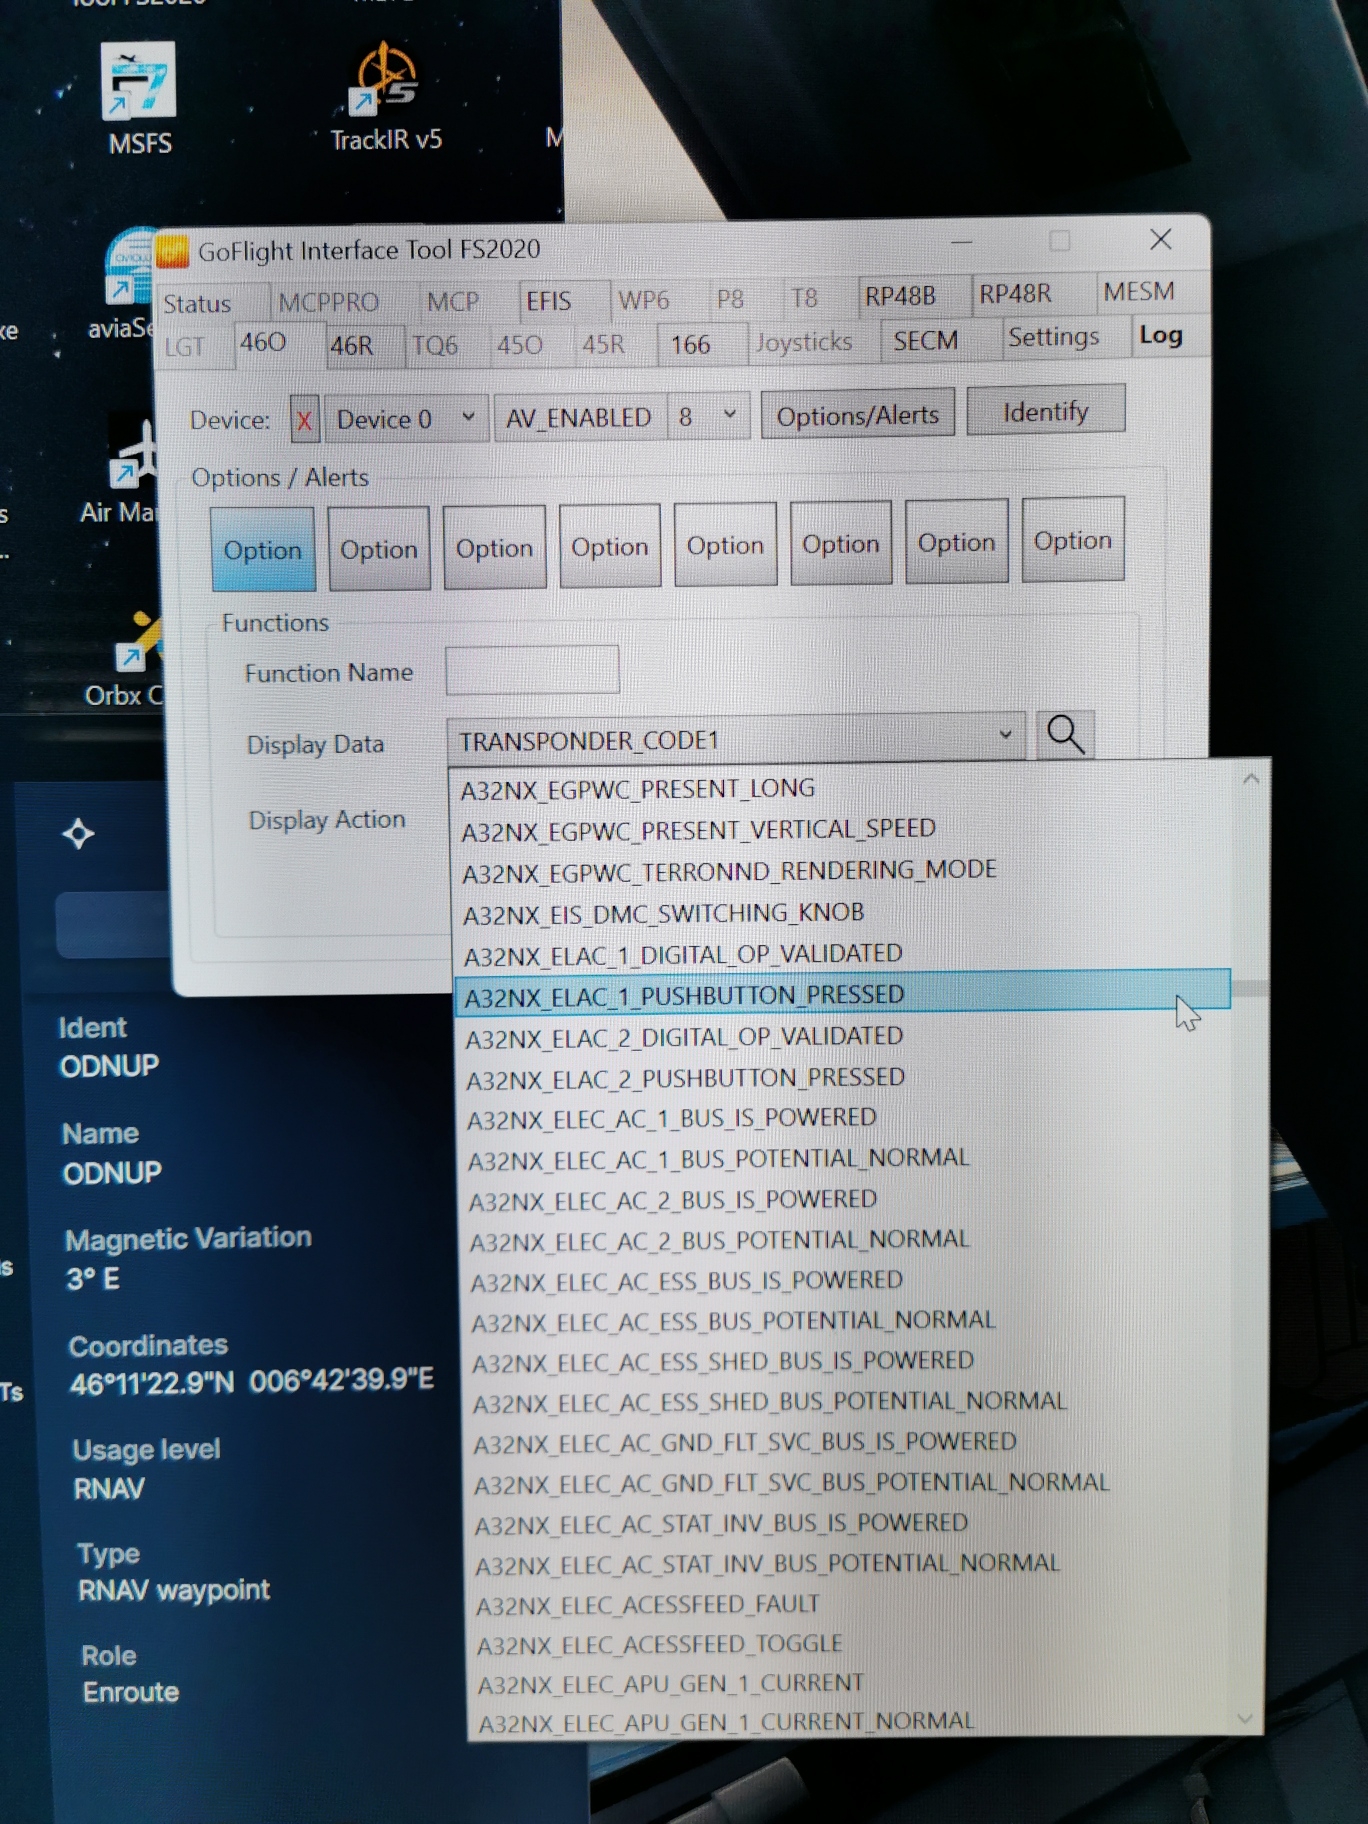The height and width of the screenshot is (1824, 1368).
Task: Open the MESM tab
Action: (1139, 292)
